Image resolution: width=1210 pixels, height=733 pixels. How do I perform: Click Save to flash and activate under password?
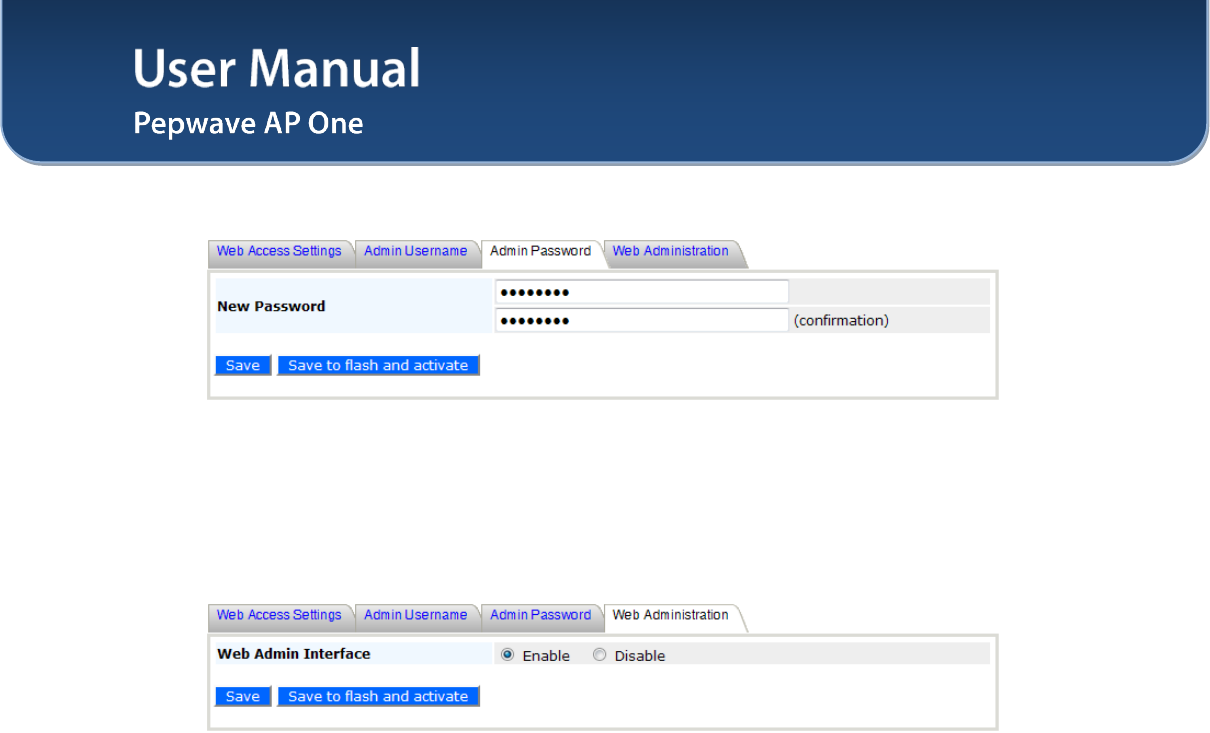coord(379,365)
